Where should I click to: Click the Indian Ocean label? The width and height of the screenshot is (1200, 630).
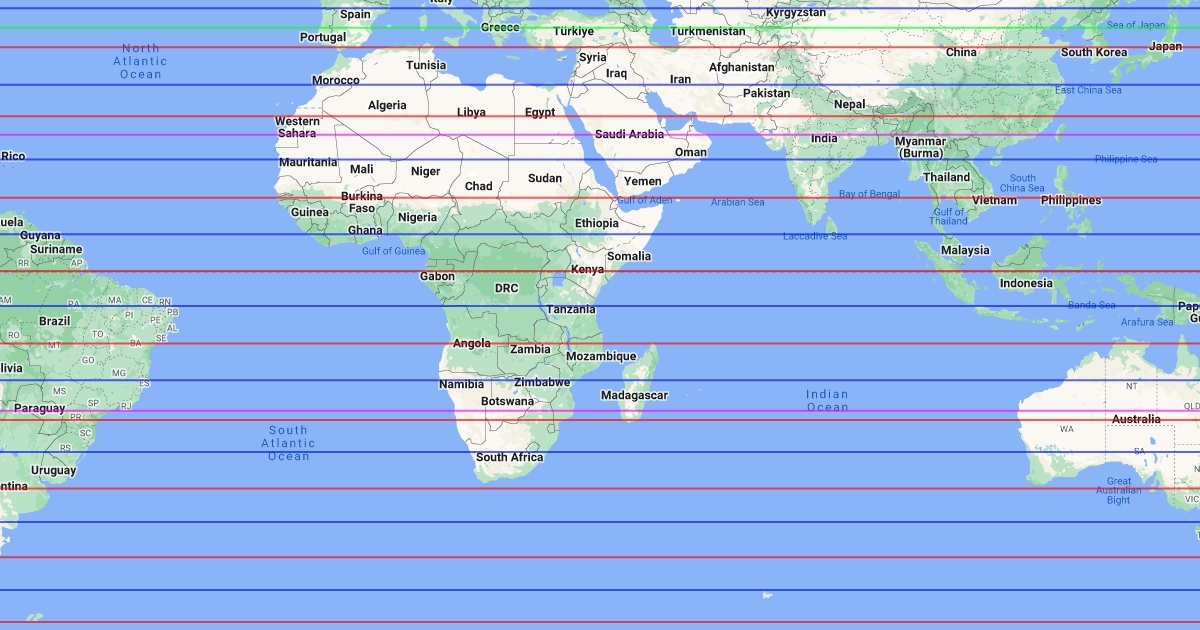pyautogui.click(x=827, y=400)
